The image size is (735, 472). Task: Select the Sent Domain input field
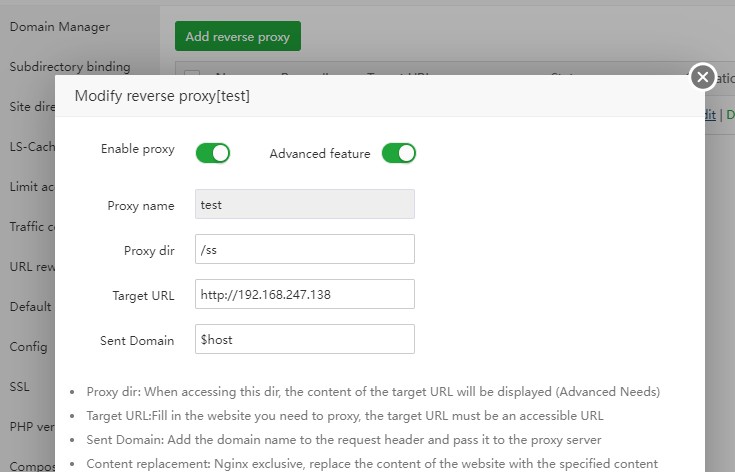click(x=304, y=339)
